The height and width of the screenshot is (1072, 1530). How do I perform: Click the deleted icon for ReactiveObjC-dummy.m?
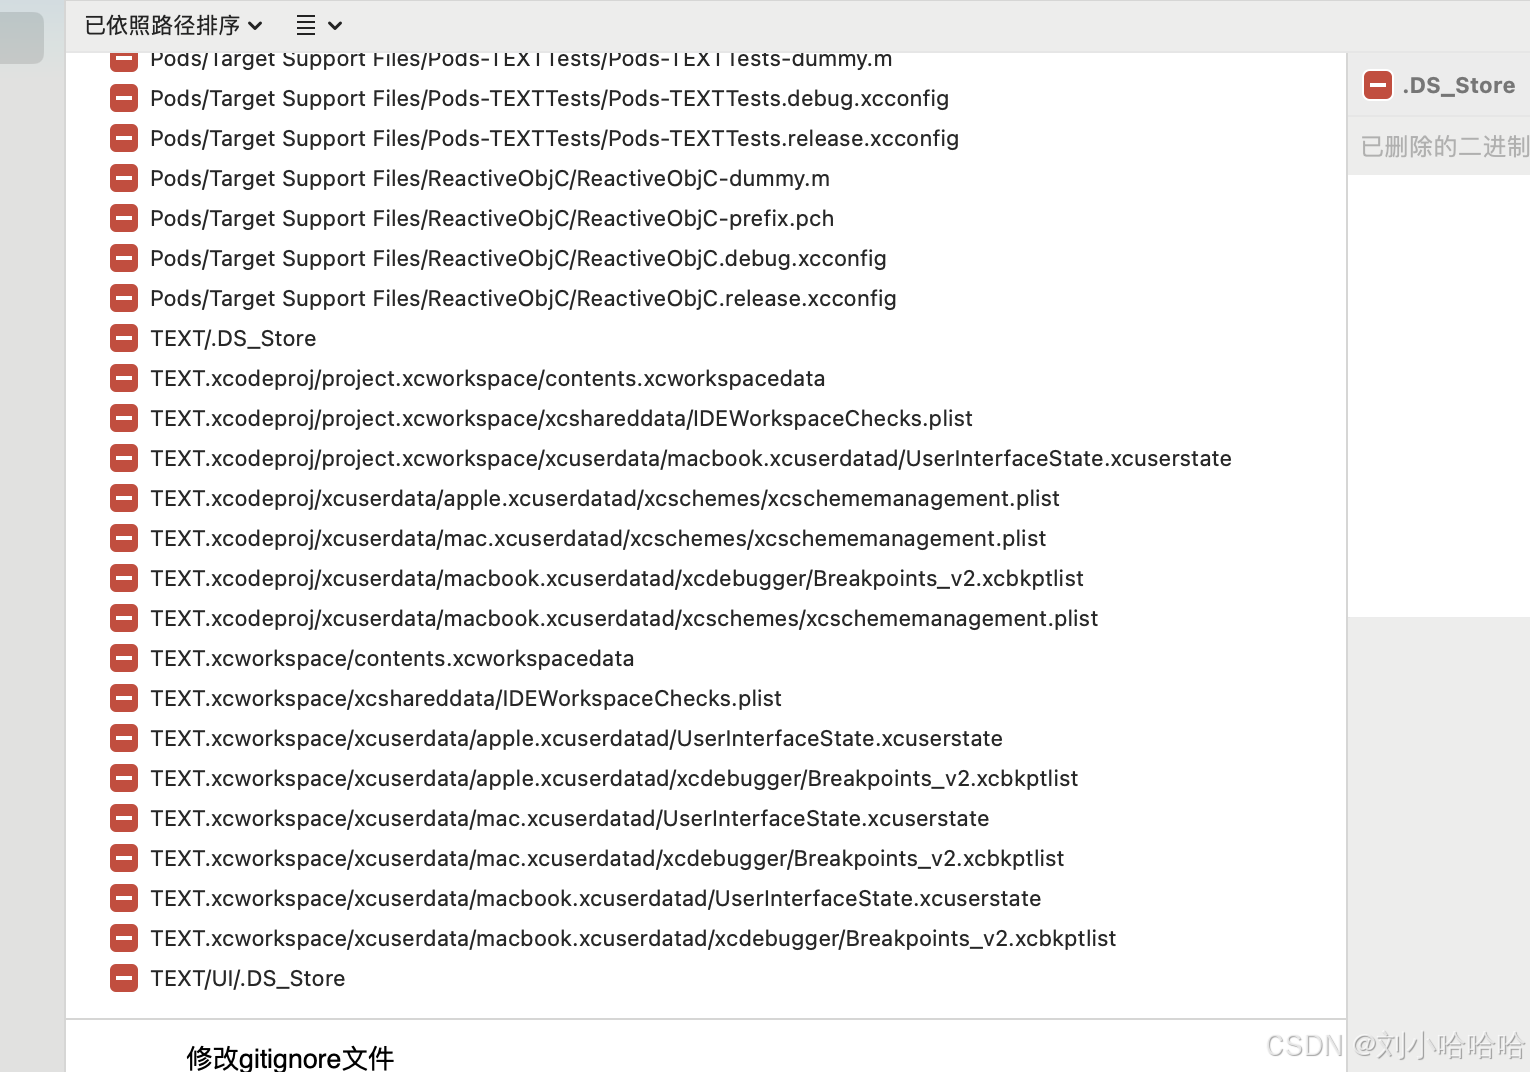[124, 178]
